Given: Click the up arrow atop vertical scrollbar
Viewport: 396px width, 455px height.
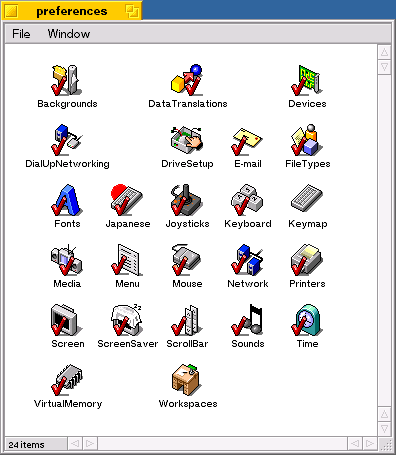Looking at the screenshot, I should 384,52.
